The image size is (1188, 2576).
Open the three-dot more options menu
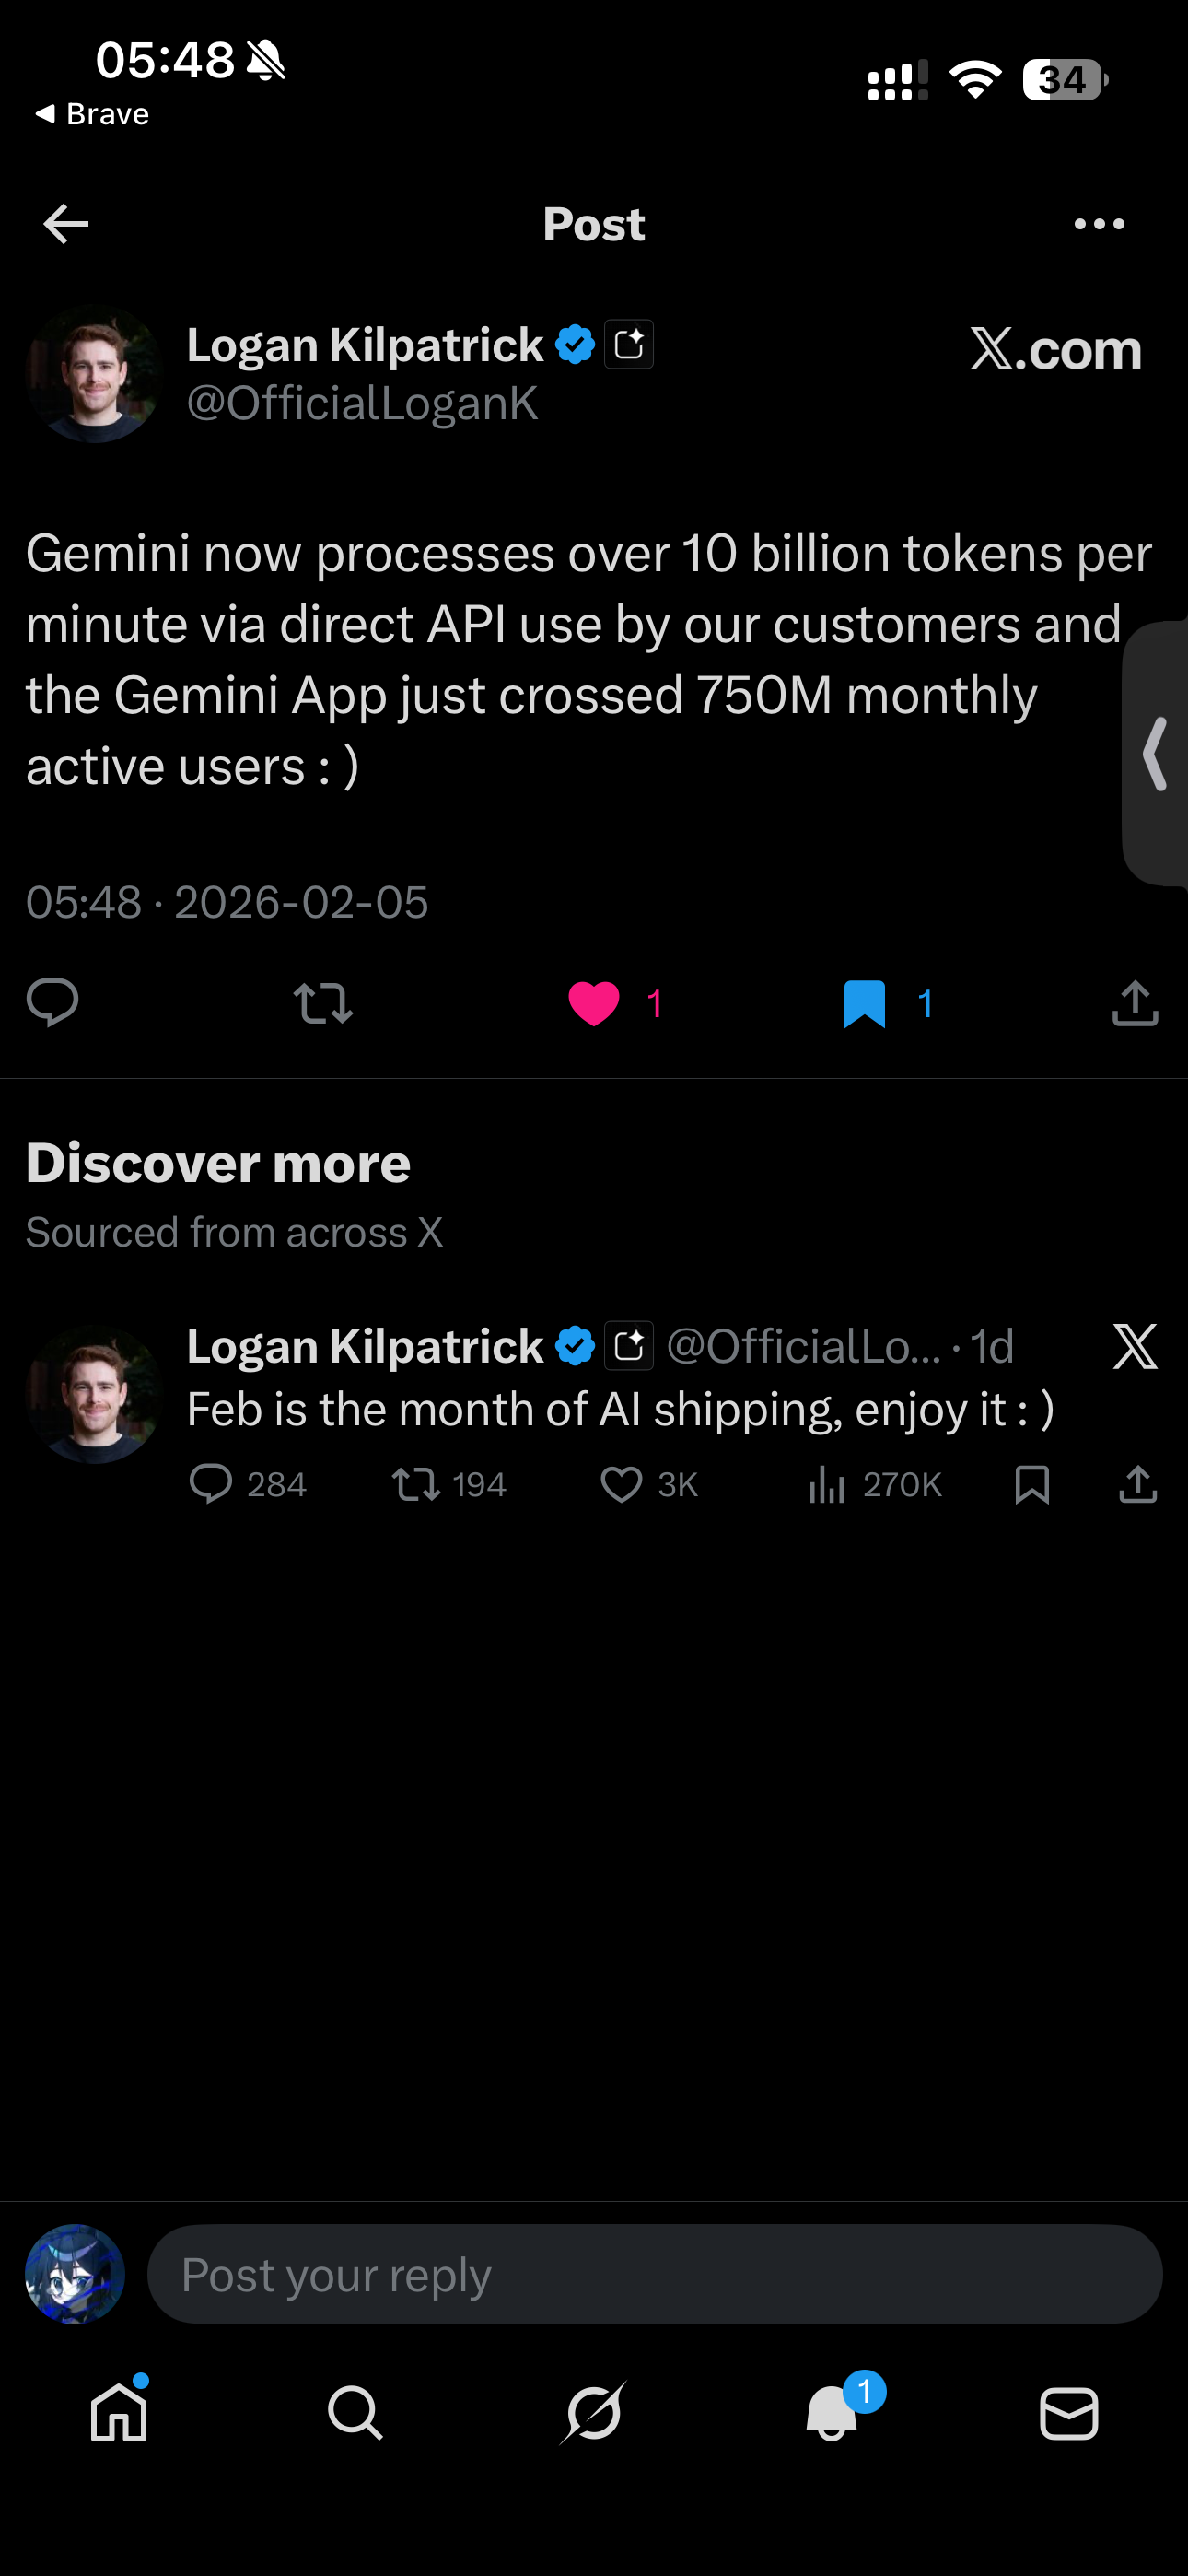pos(1098,224)
